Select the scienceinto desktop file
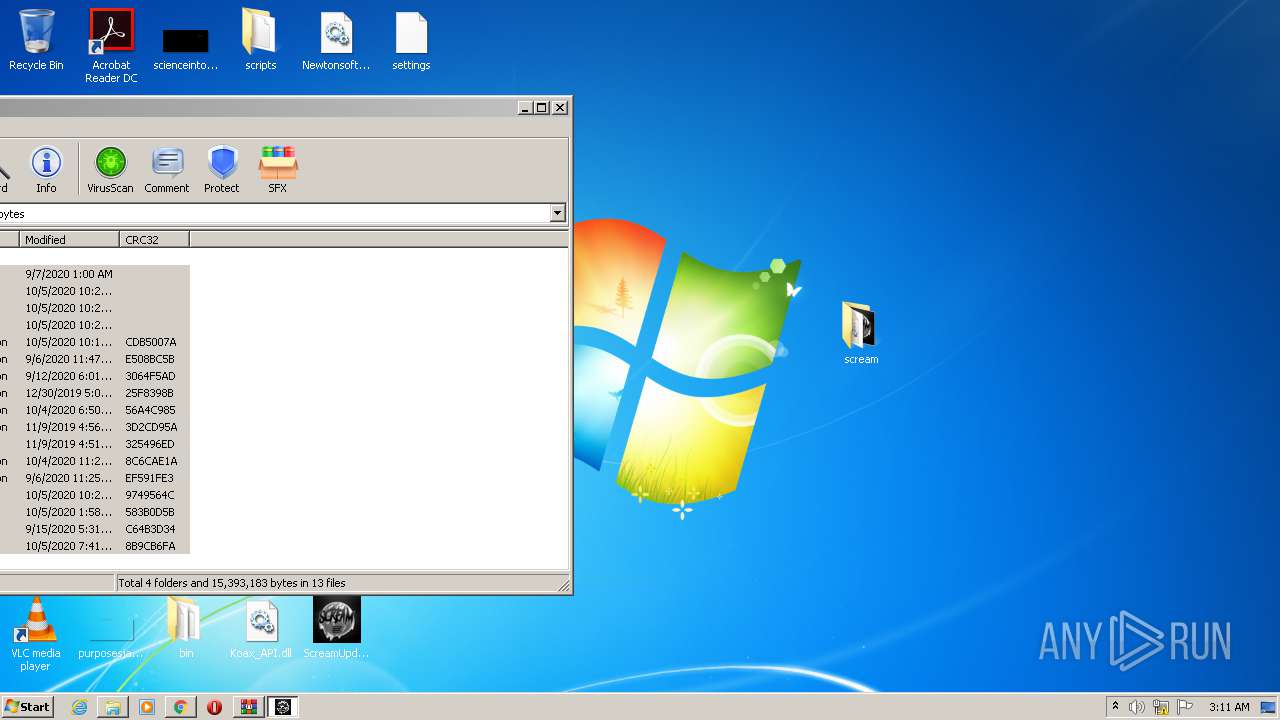The height and width of the screenshot is (720, 1280). tap(185, 48)
